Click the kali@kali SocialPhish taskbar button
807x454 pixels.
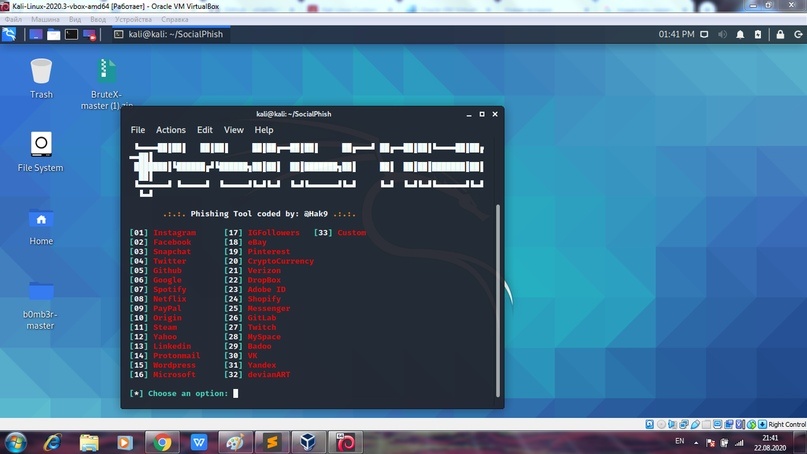[x=169, y=34]
